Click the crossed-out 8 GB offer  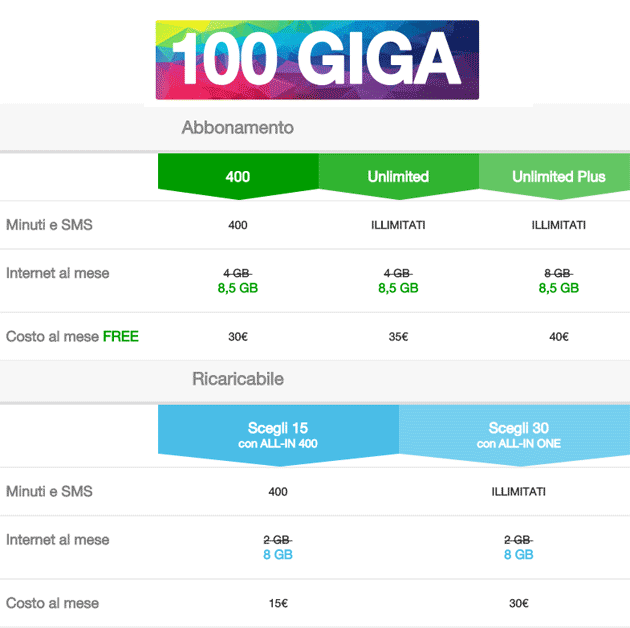[x=558, y=272]
